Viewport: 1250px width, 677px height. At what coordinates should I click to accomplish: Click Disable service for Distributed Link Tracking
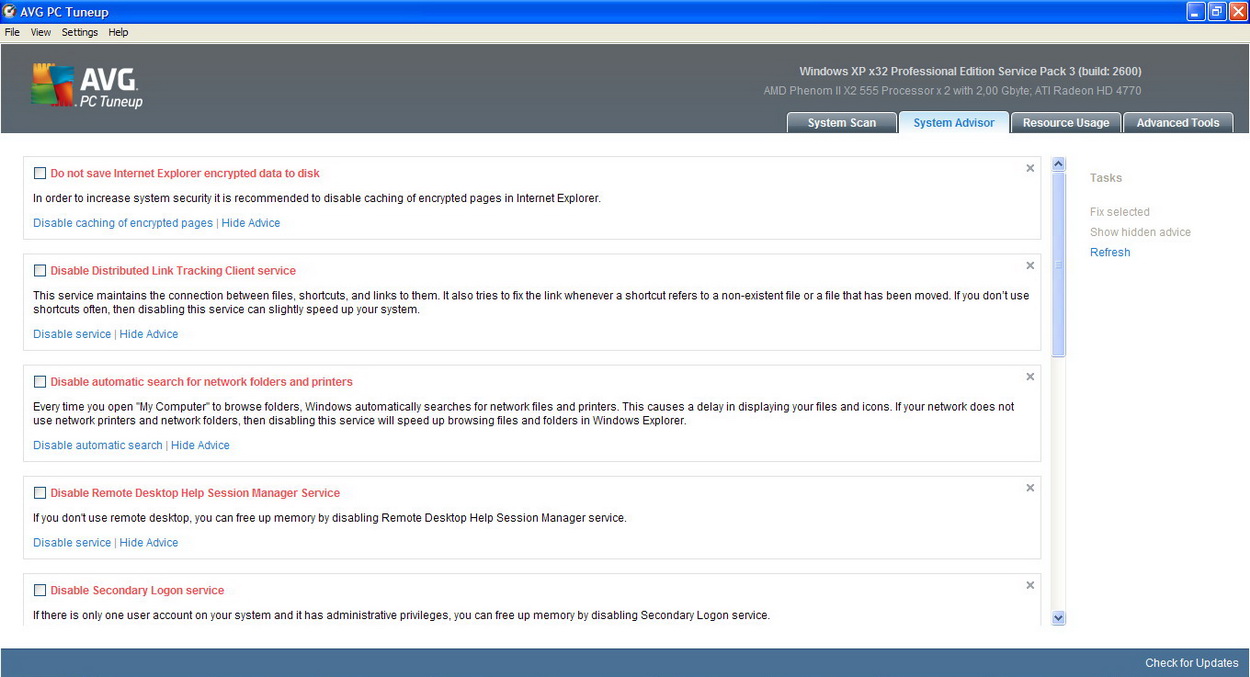click(72, 334)
